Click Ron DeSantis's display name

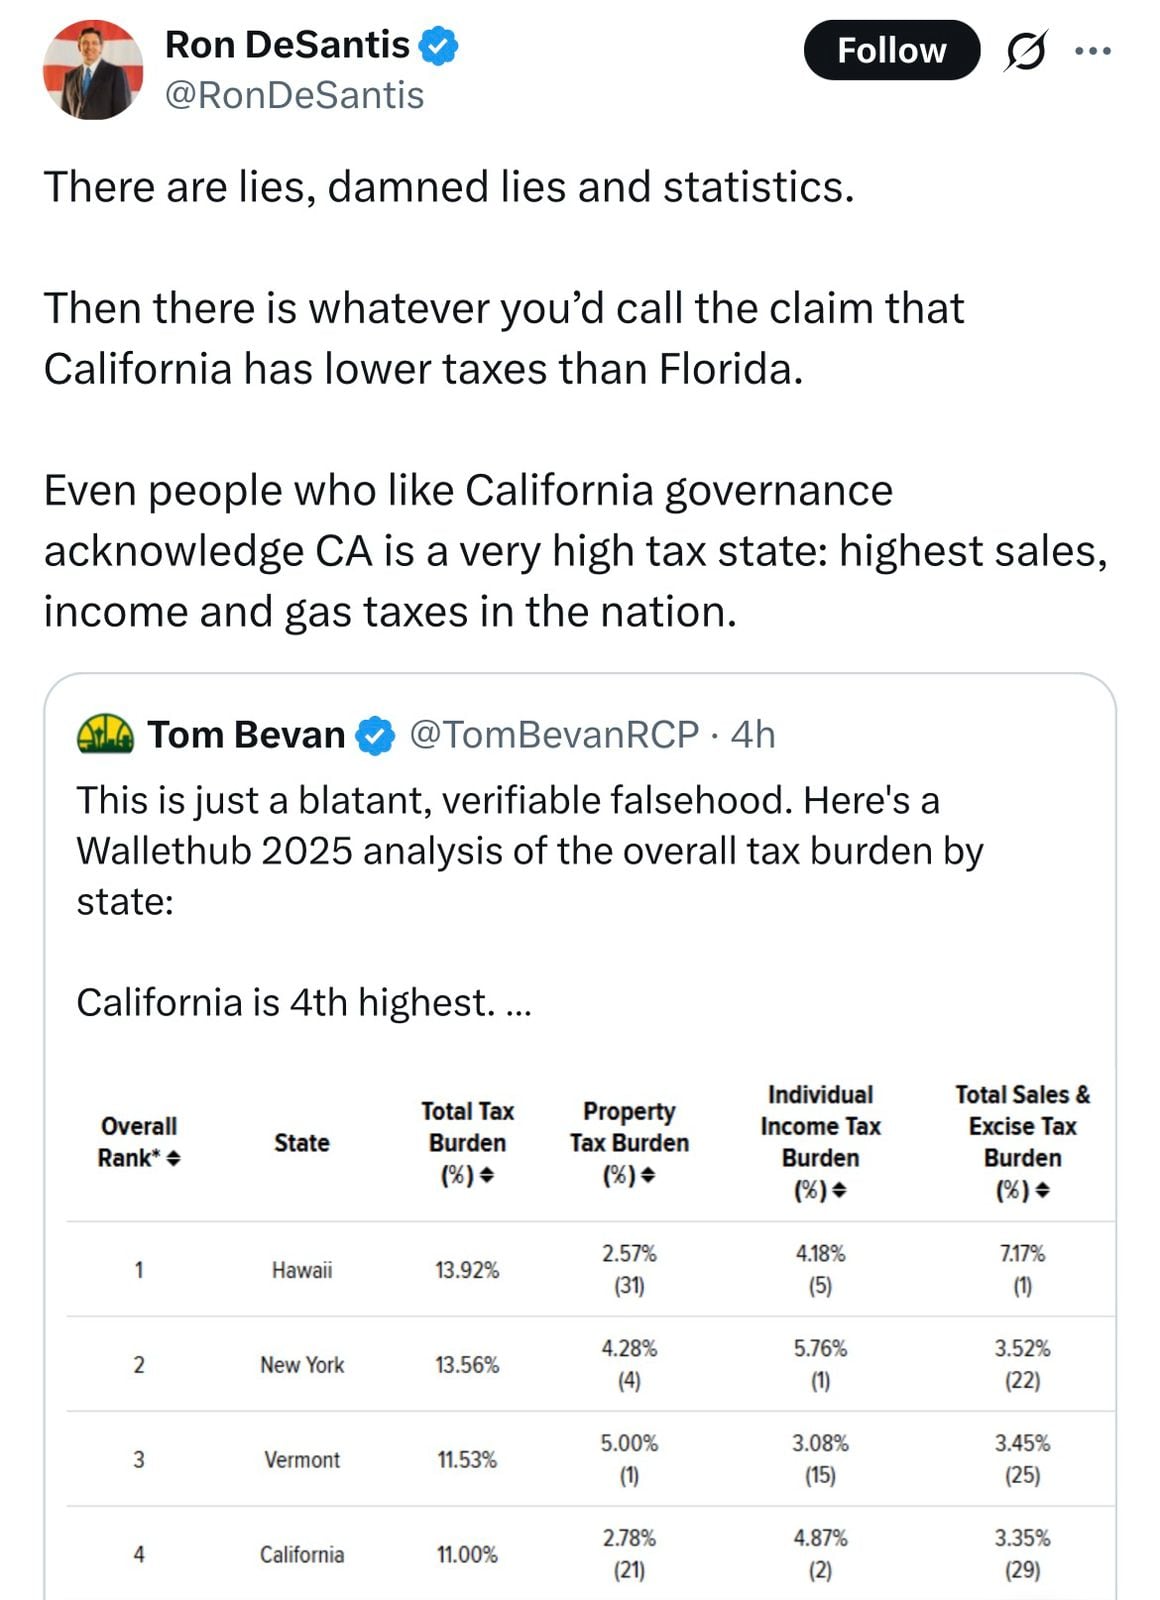coord(289,43)
